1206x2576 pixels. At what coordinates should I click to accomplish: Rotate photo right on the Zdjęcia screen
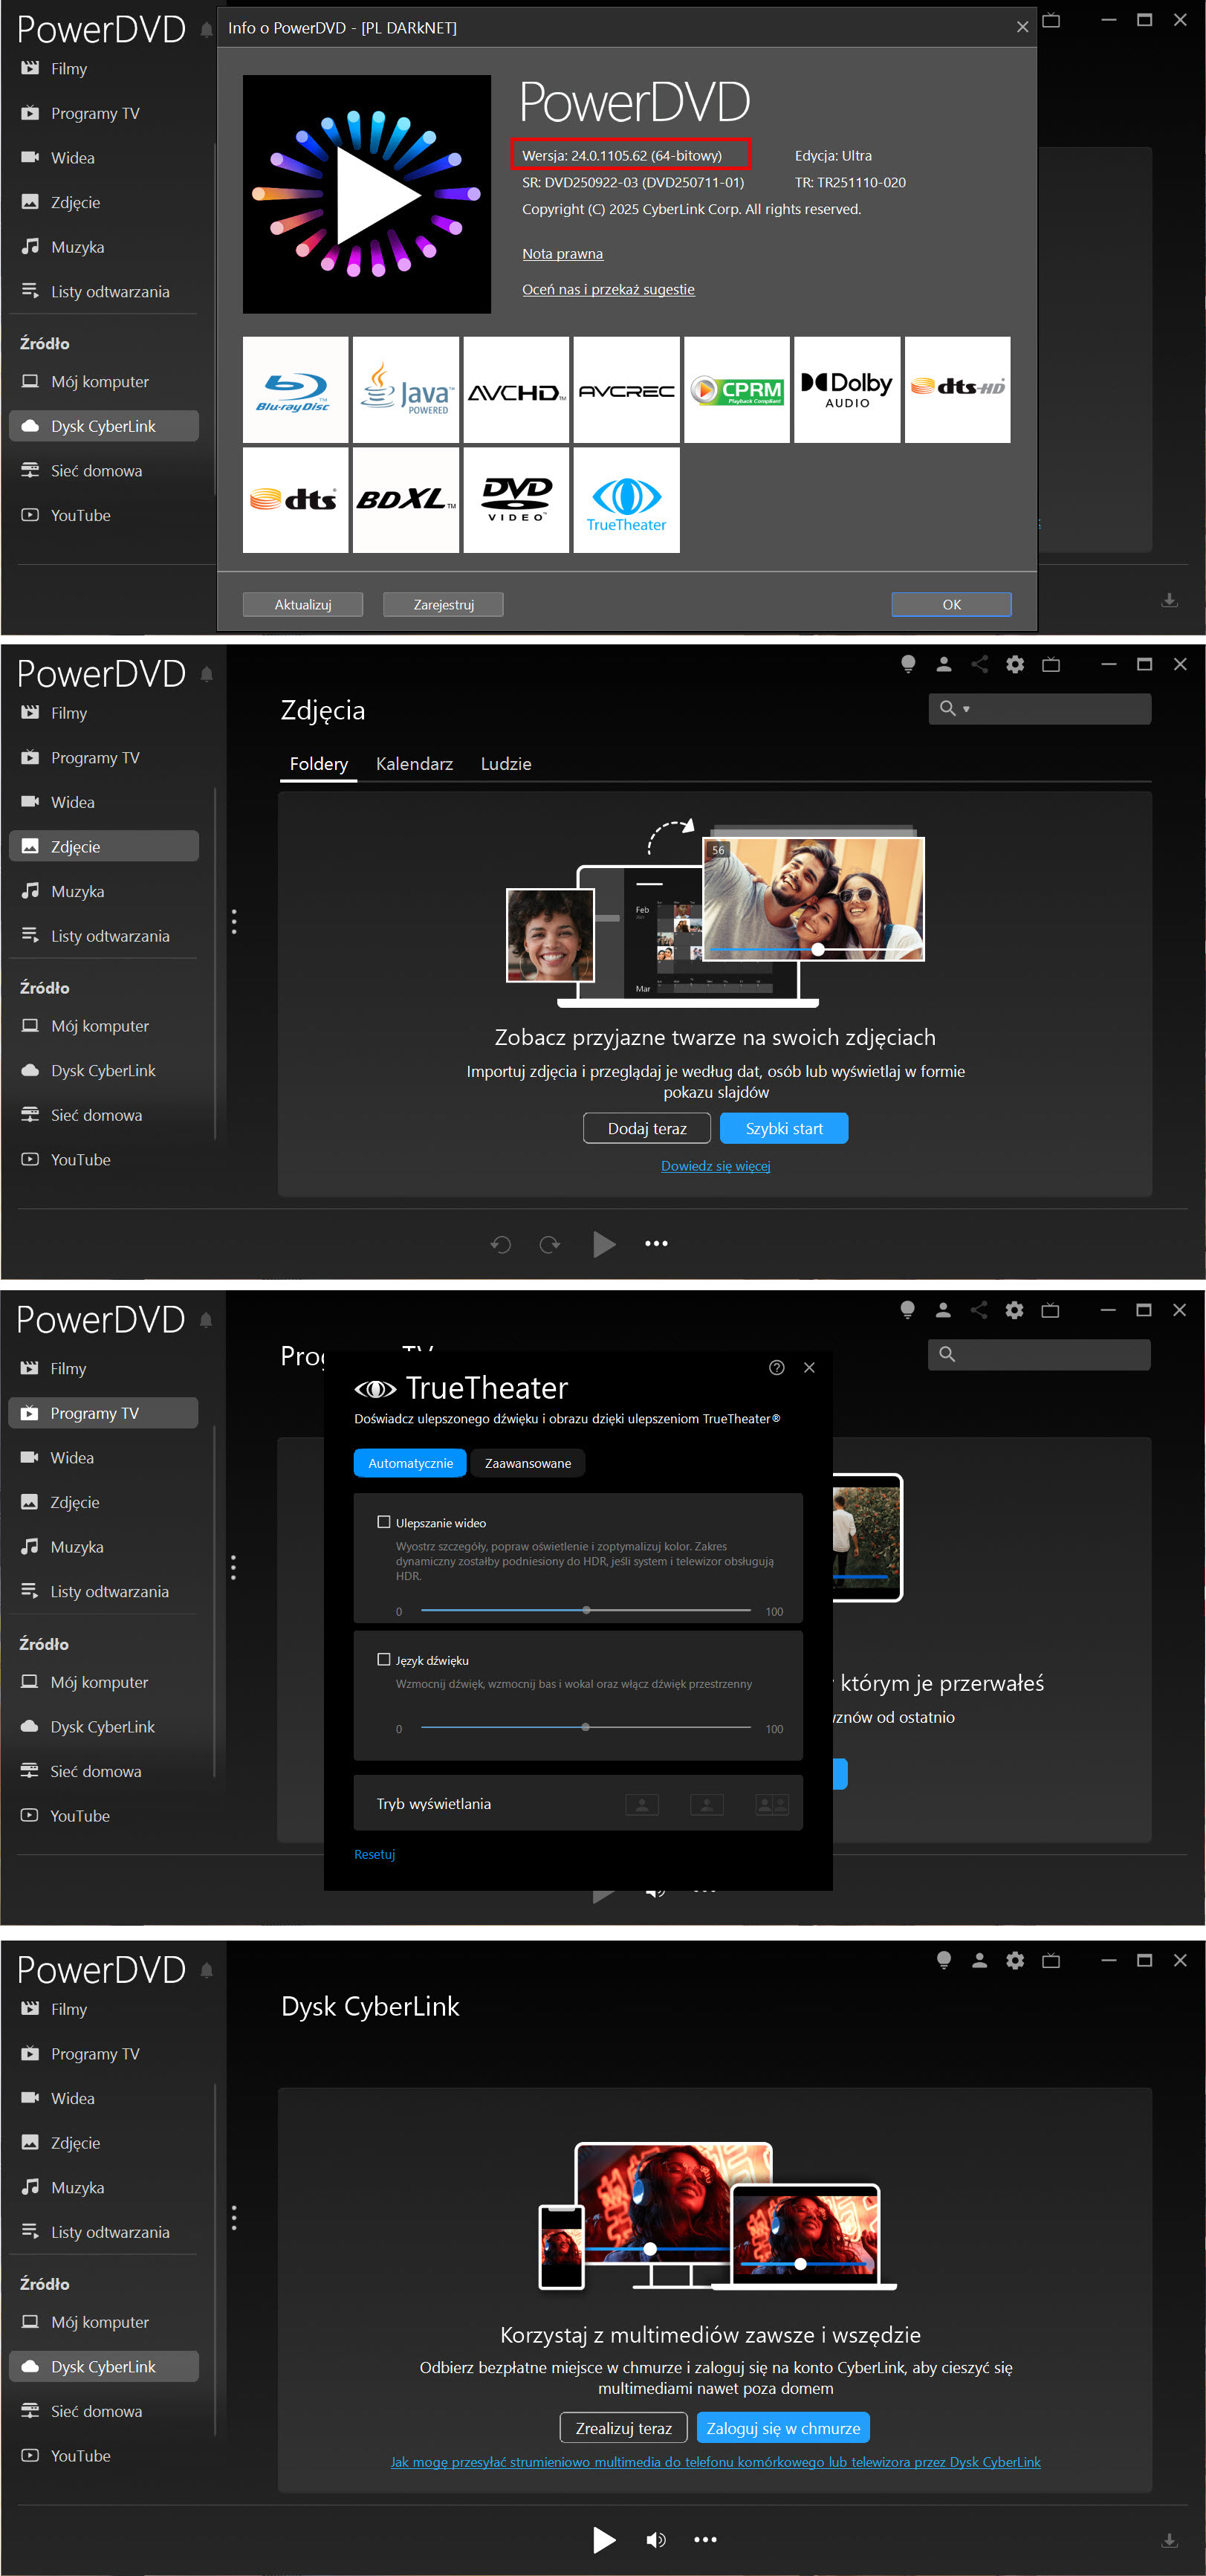click(550, 1244)
